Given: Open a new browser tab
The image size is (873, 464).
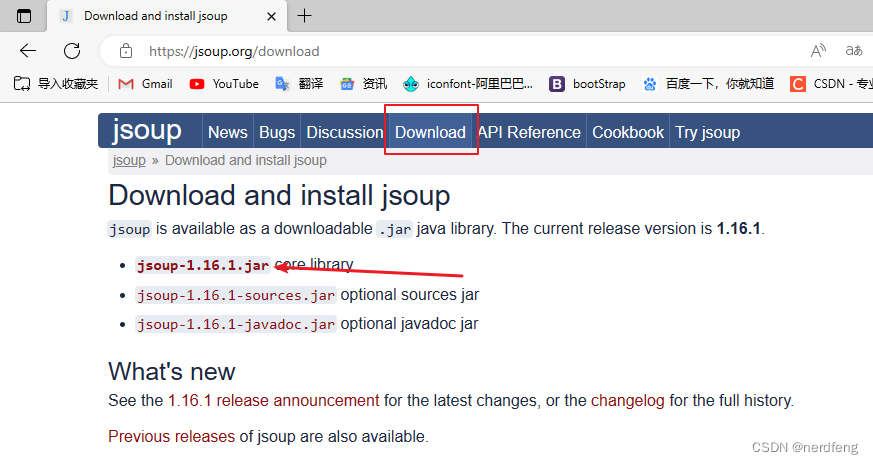Looking at the screenshot, I should pos(304,16).
